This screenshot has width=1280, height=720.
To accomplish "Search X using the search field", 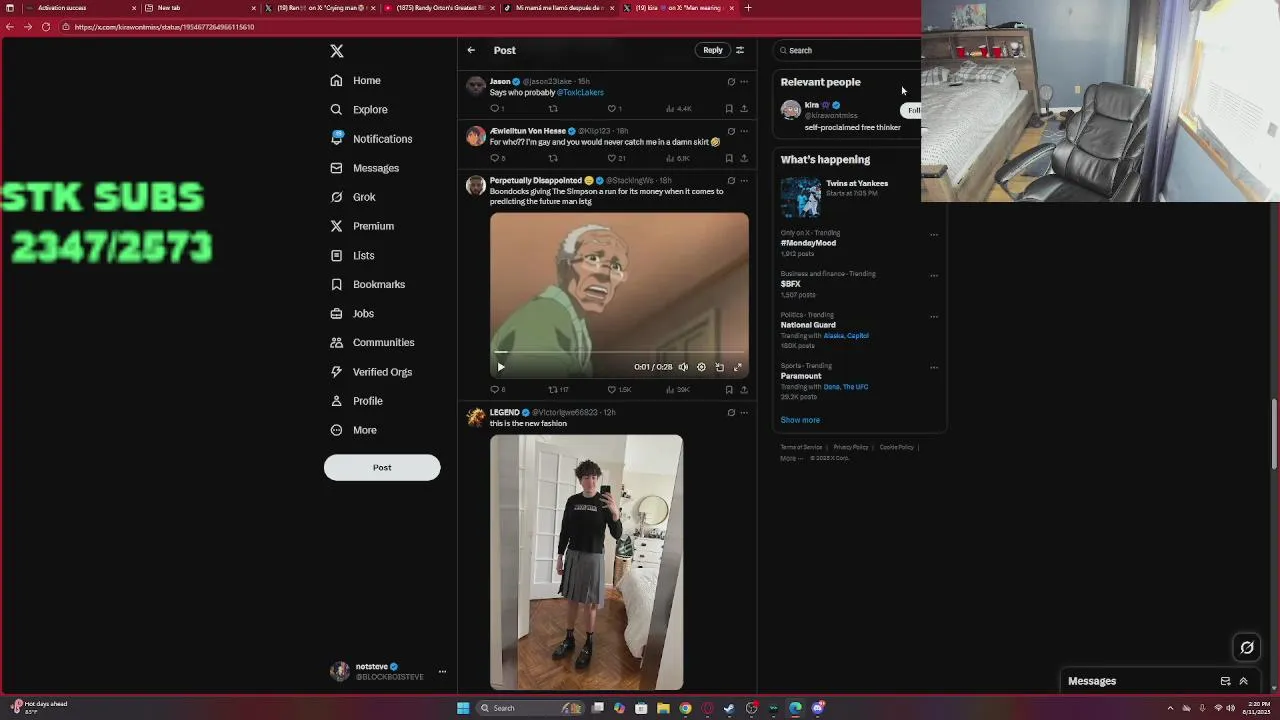I will [848, 50].
